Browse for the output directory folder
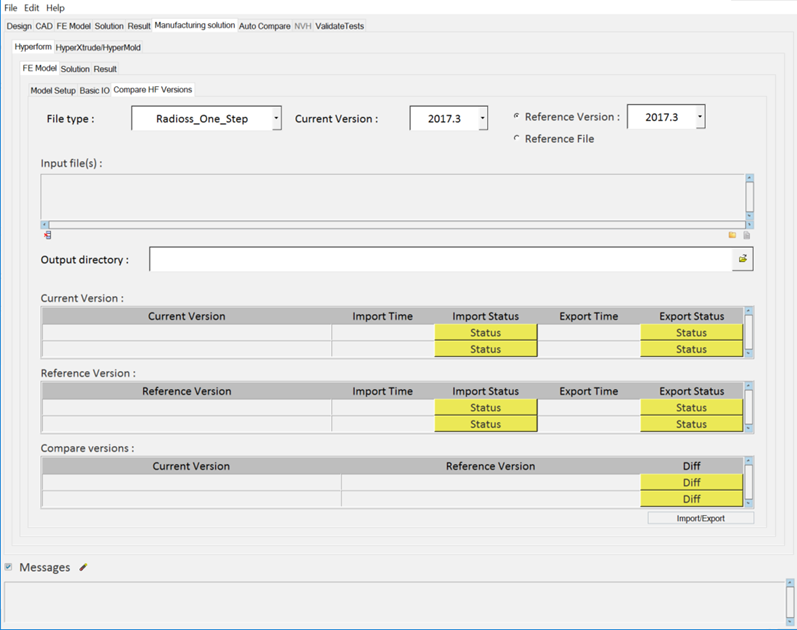Viewport: 797px width, 630px height. point(742,259)
